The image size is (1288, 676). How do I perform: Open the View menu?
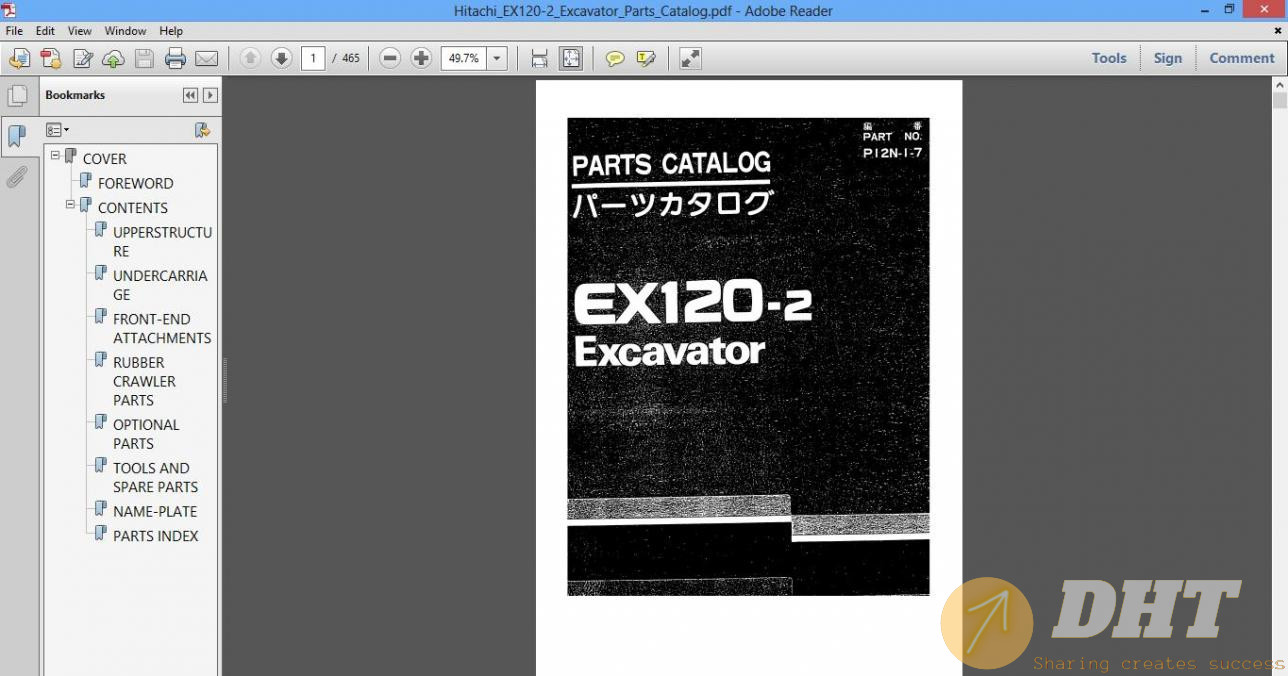[x=79, y=31]
